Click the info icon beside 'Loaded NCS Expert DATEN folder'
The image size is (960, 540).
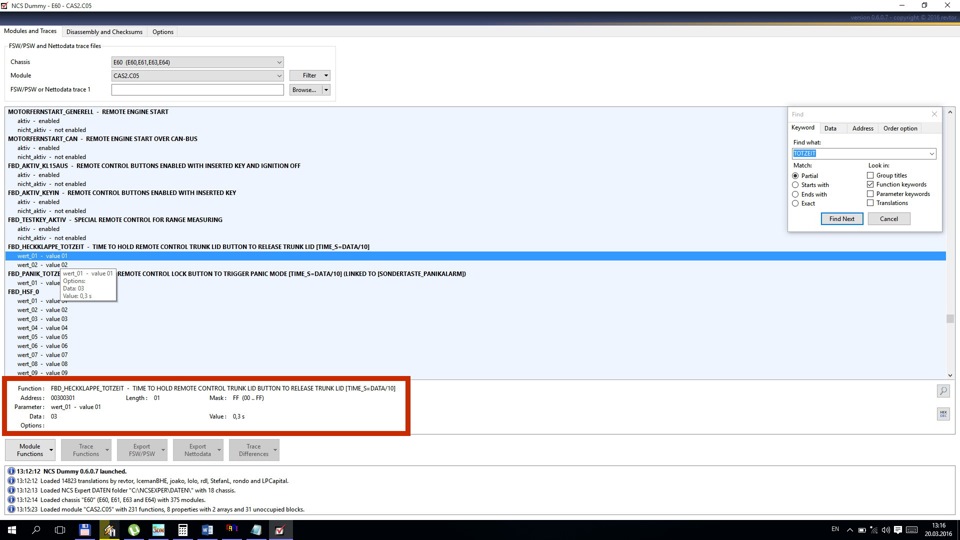tap(11, 490)
